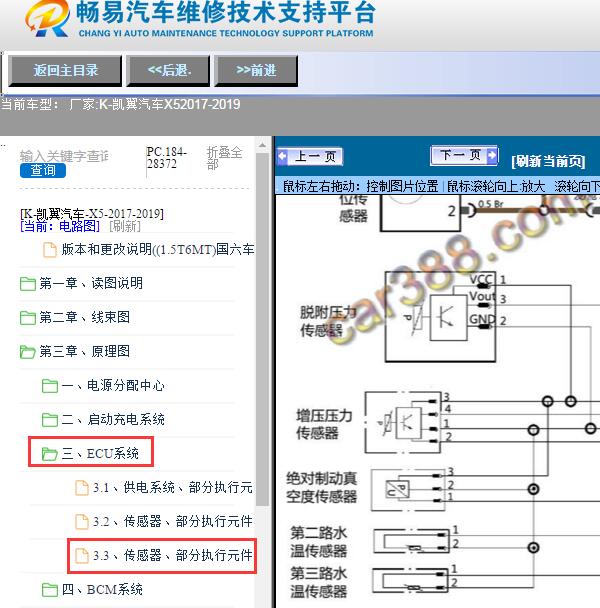Click the [刷新] link in sidebar
The image size is (600, 608).
click(x=125, y=226)
